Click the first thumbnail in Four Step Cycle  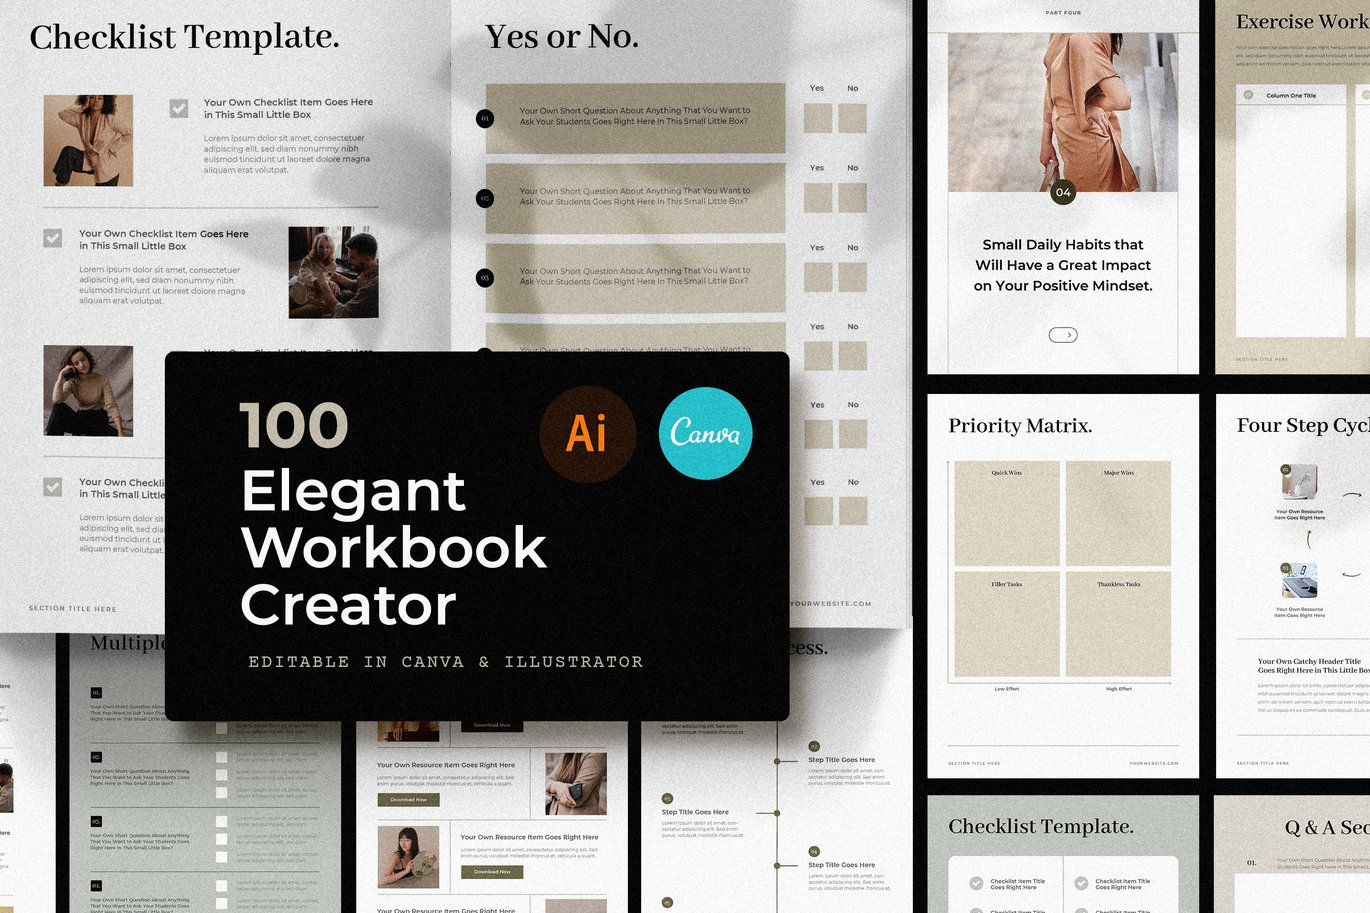pos(1300,484)
